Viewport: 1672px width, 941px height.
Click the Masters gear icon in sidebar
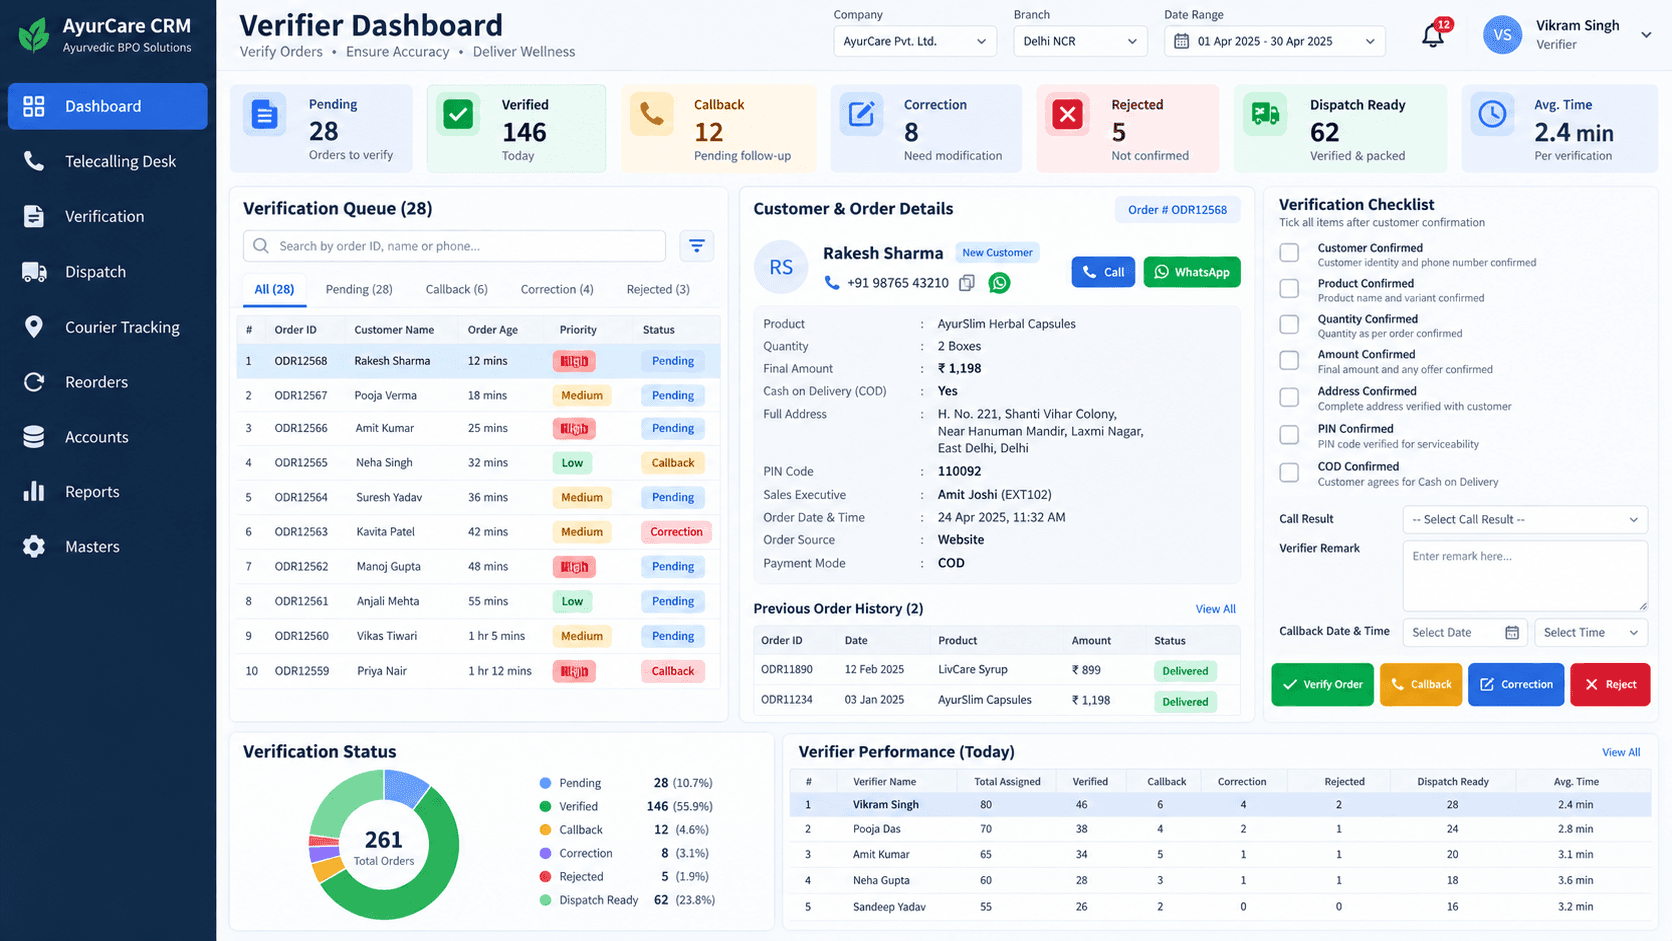coord(34,546)
